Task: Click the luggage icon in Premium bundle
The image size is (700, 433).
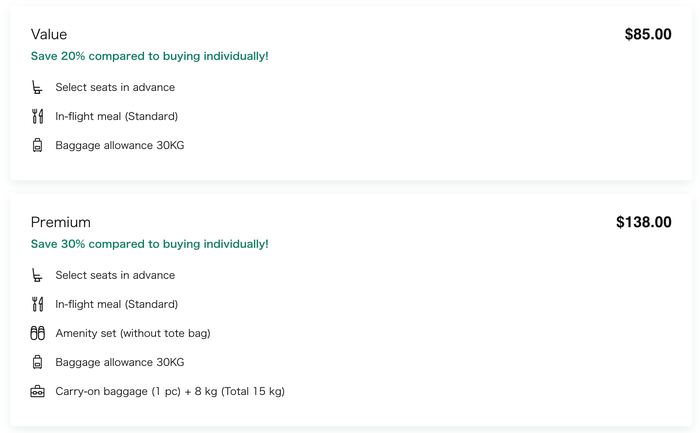Action: pos(38,362)
